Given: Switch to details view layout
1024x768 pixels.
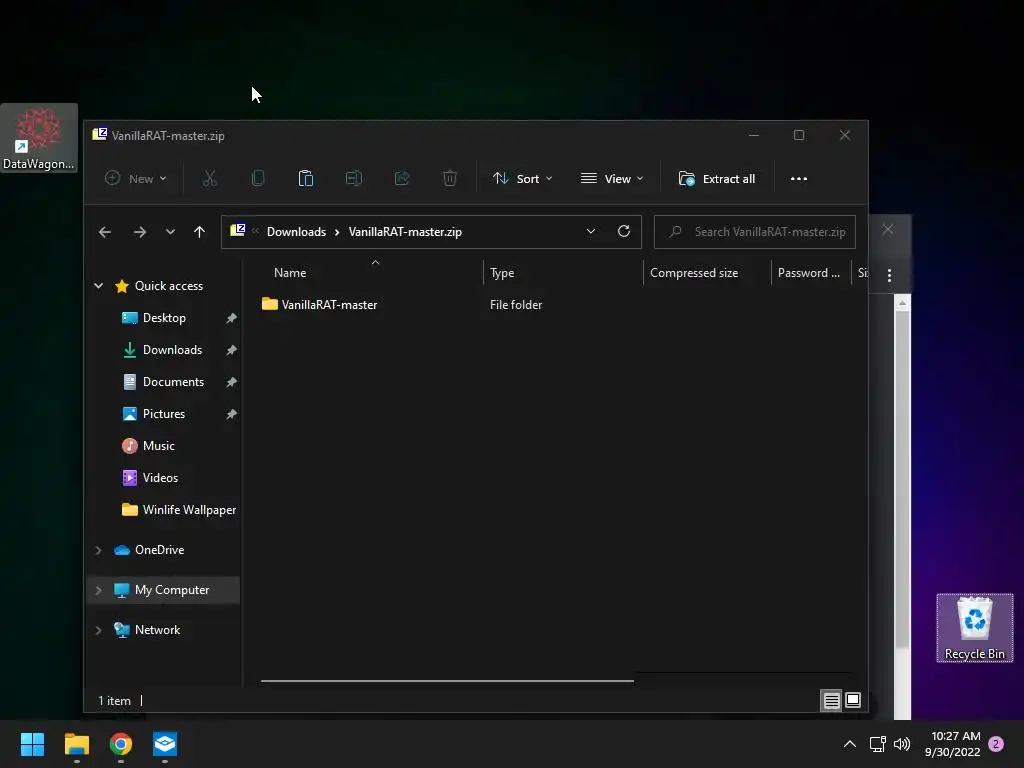Looking at the screenshot, I should [x=831, y=701].
